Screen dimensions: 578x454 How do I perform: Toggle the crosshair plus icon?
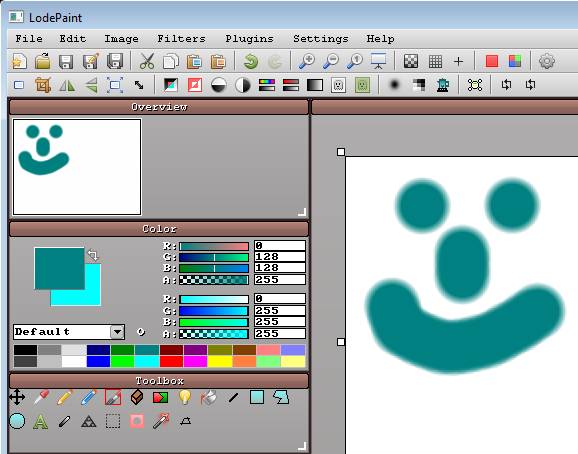pyautogui.click(x=458, y=61)
